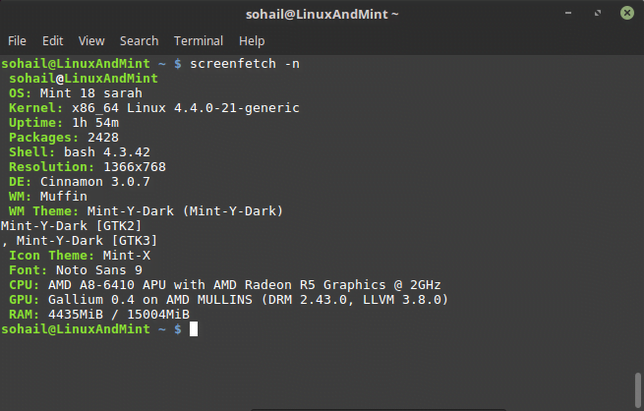Open the Terminal menu
The image size is (644, 411).
198,41
